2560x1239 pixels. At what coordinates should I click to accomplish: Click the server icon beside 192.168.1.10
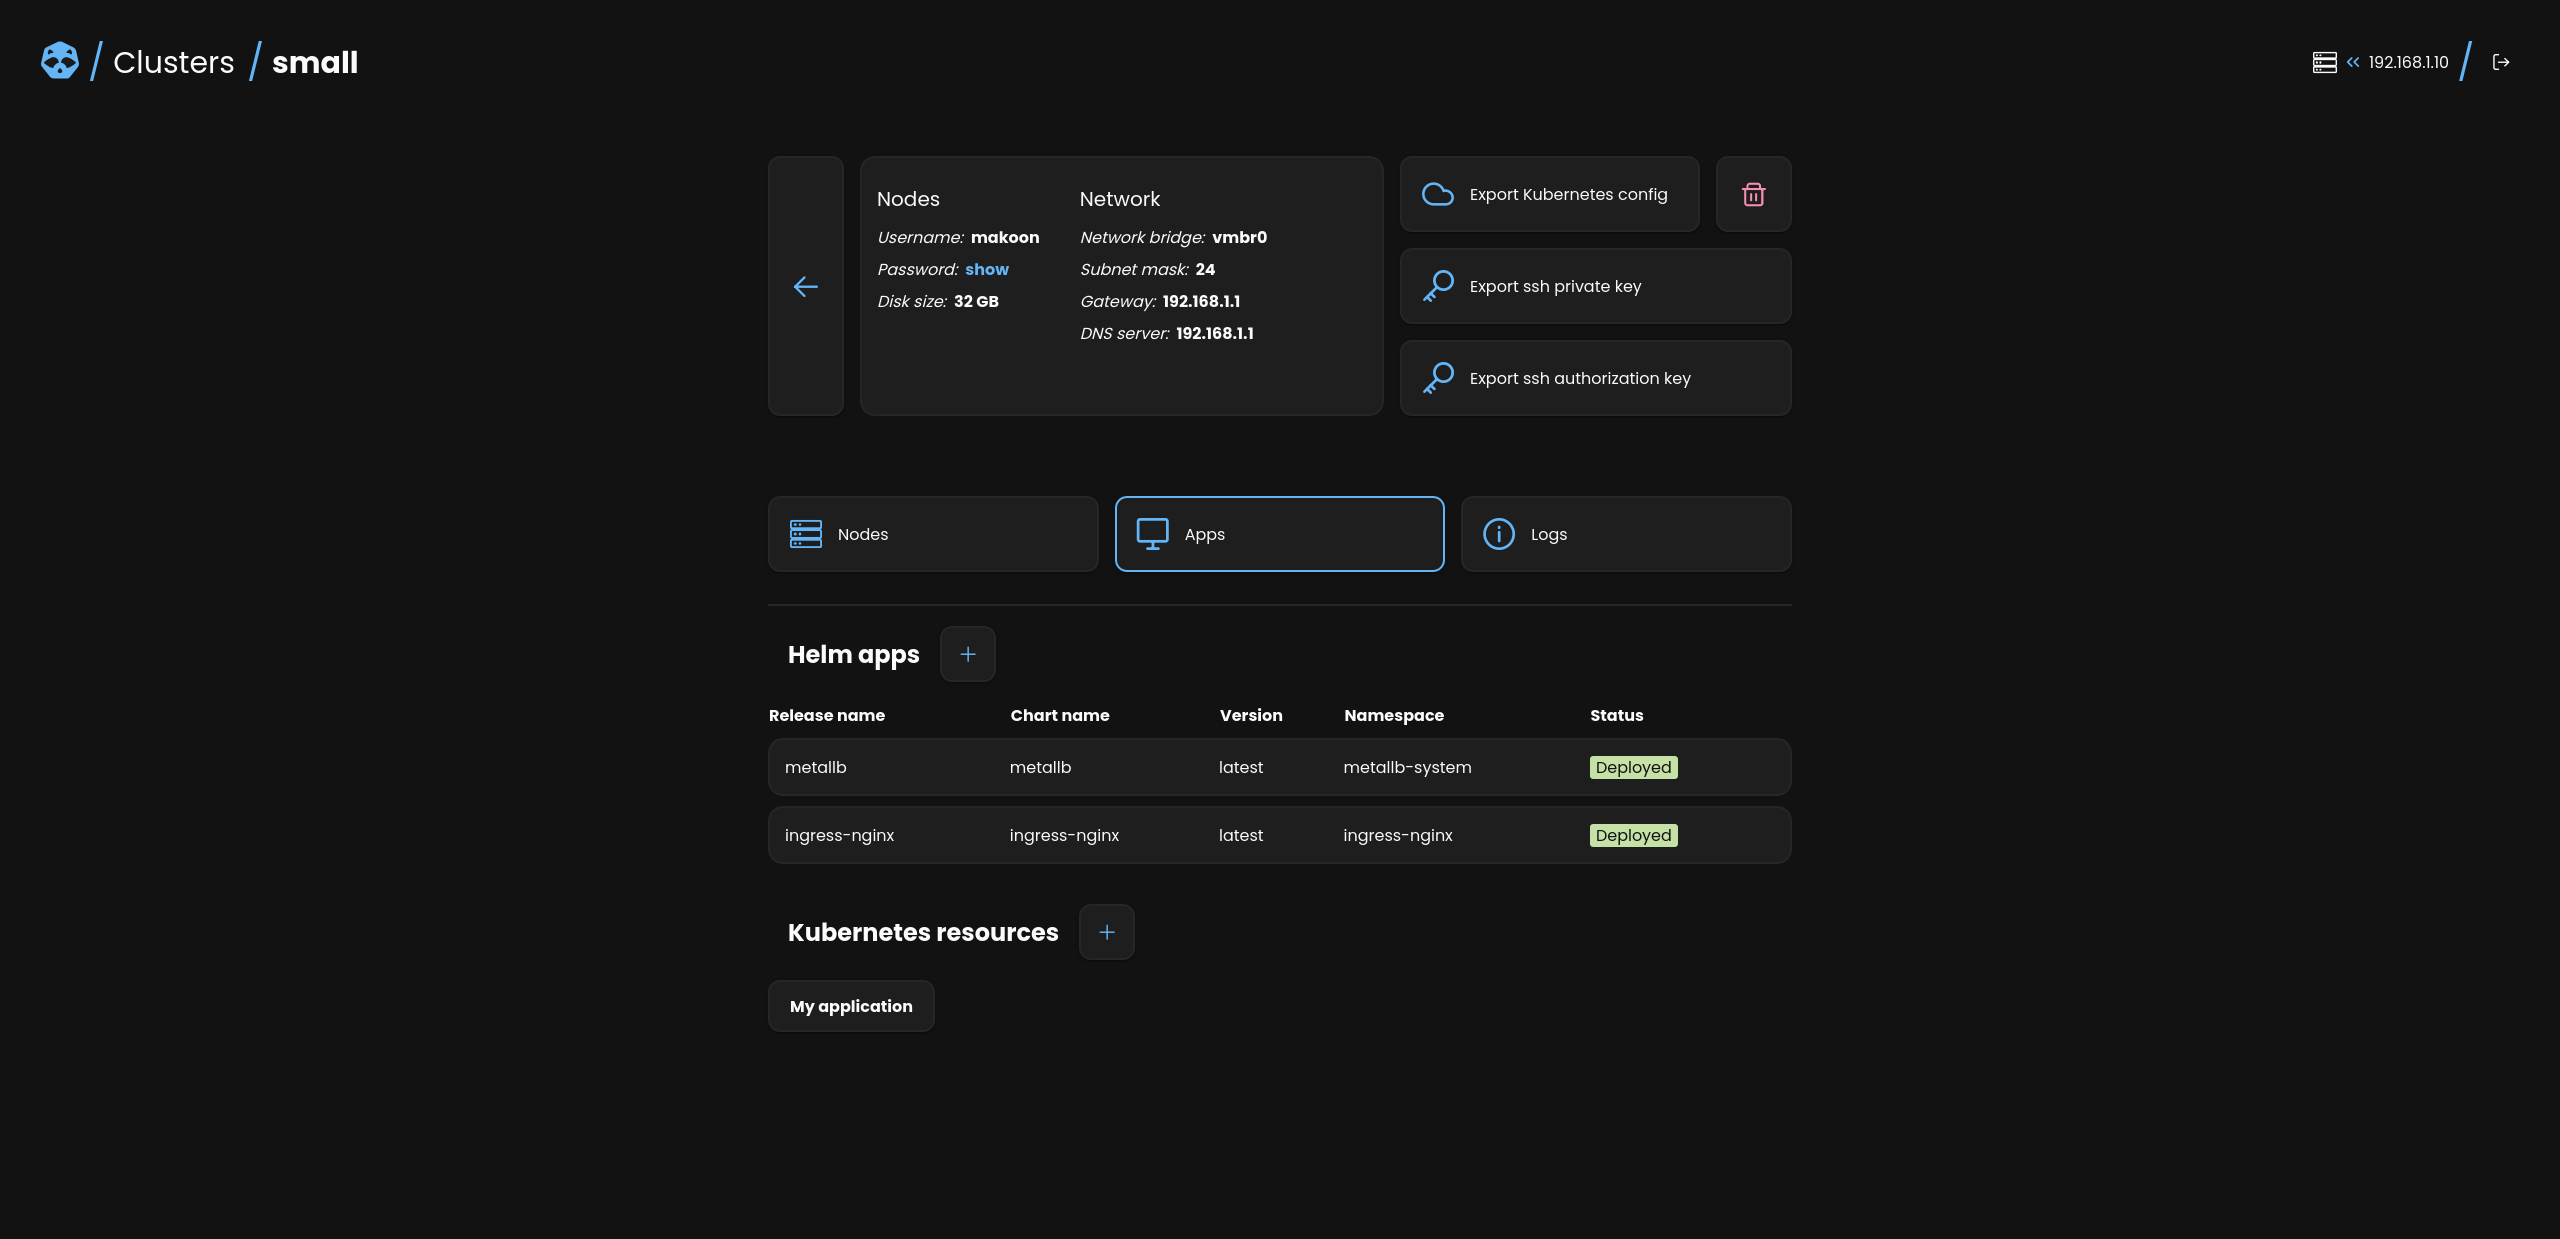(x=2324, y=62)
